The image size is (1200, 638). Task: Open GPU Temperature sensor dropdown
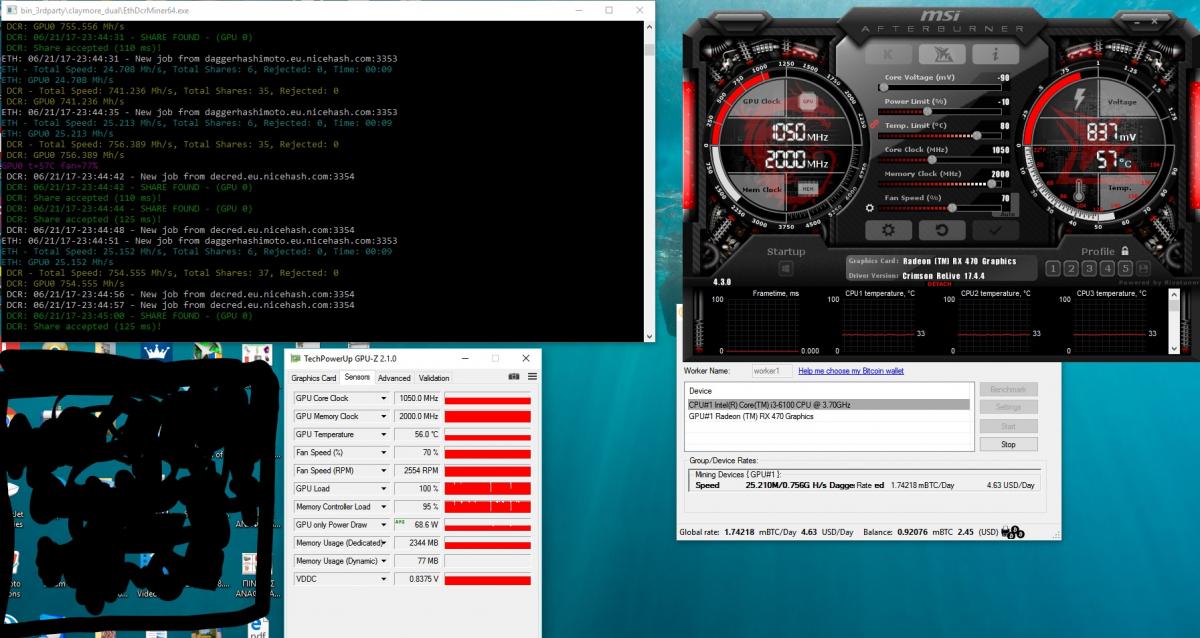[383, 434]
